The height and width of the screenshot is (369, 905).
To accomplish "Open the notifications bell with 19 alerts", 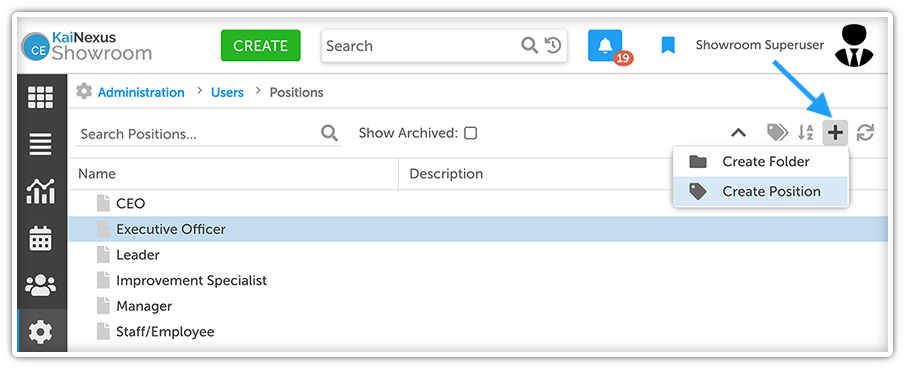I will click(x=605, y=46).
